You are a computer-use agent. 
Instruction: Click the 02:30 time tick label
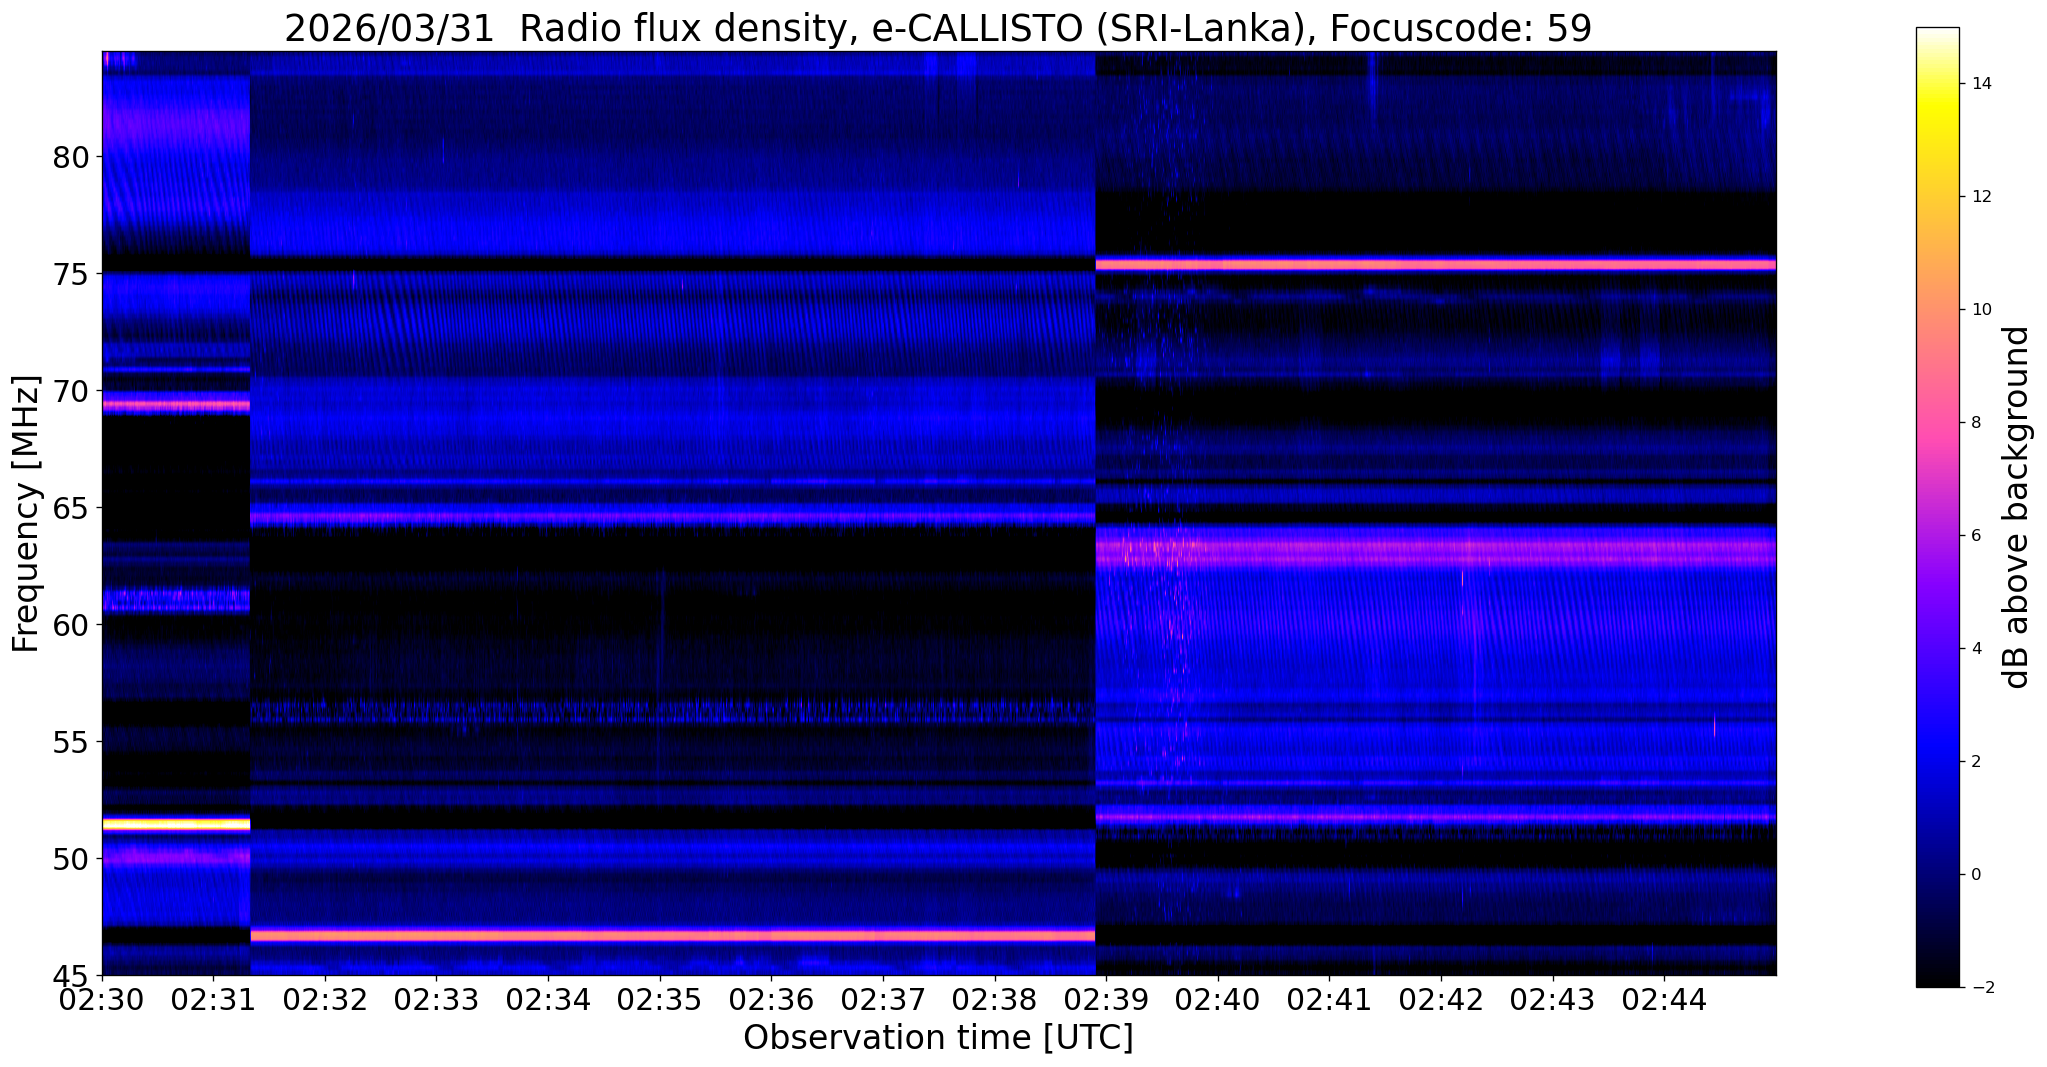point(101,999)
